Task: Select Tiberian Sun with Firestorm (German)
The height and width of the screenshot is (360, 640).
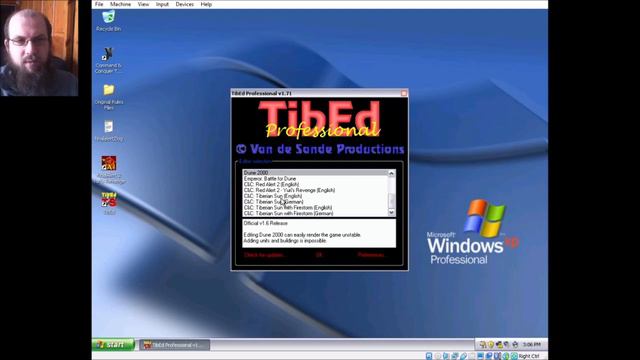Action: click(x=315, y=213)
